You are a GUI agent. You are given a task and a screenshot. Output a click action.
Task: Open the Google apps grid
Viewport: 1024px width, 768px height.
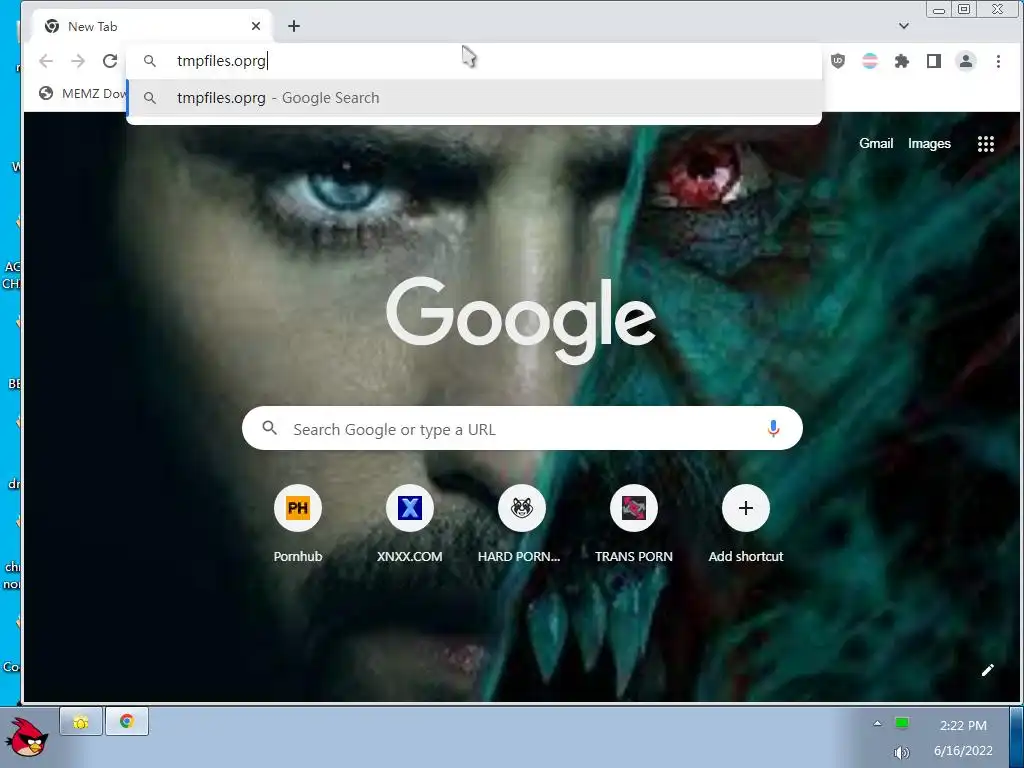coord(985,144)
